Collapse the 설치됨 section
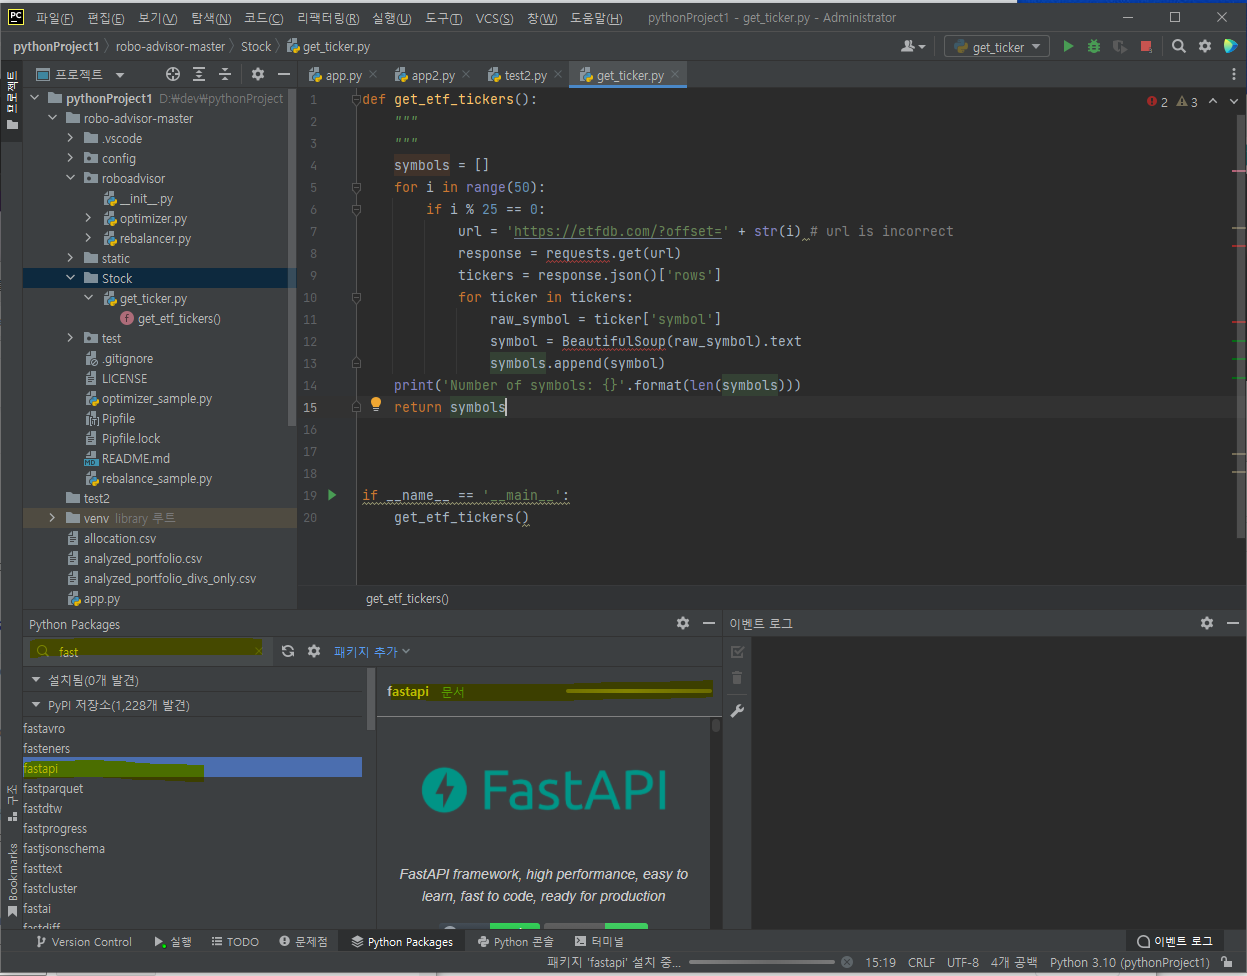This screenshot has width=1247, height=976. click(x=37, y=680)
